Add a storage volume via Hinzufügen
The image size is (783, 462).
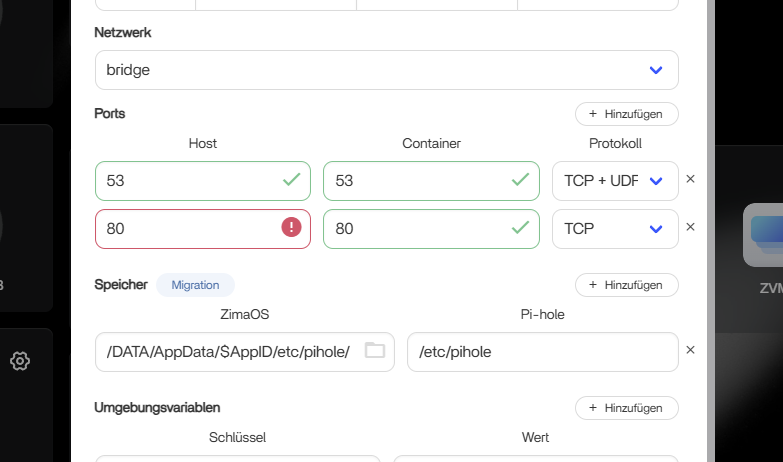pos(626,285)
